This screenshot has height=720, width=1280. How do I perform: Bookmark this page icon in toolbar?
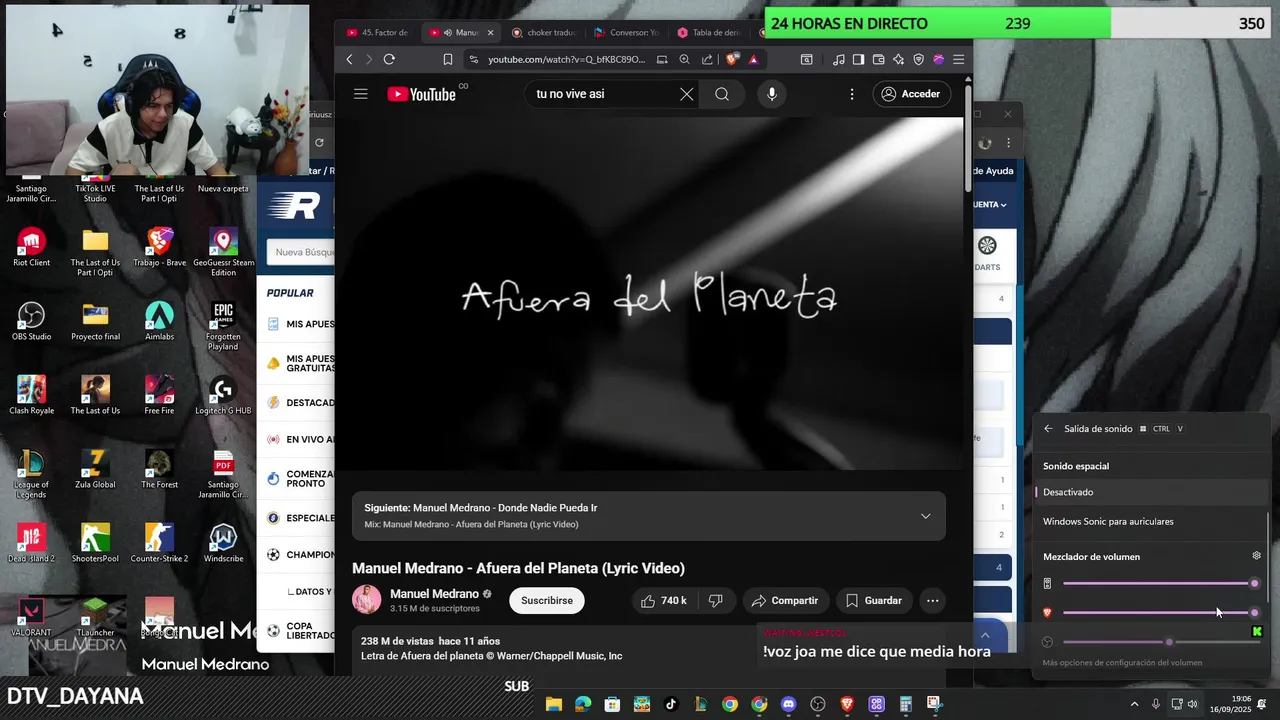coord(448,59)
